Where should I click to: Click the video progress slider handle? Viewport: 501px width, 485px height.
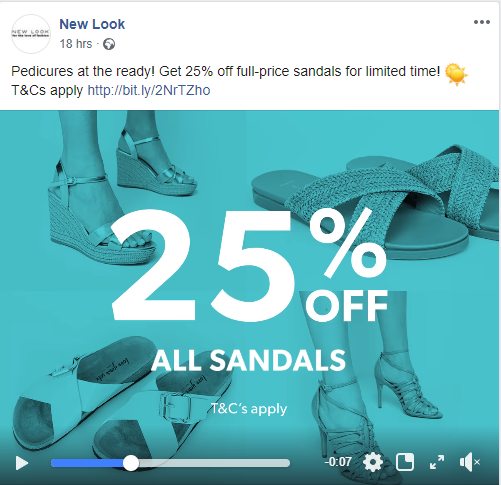[131, 463]
